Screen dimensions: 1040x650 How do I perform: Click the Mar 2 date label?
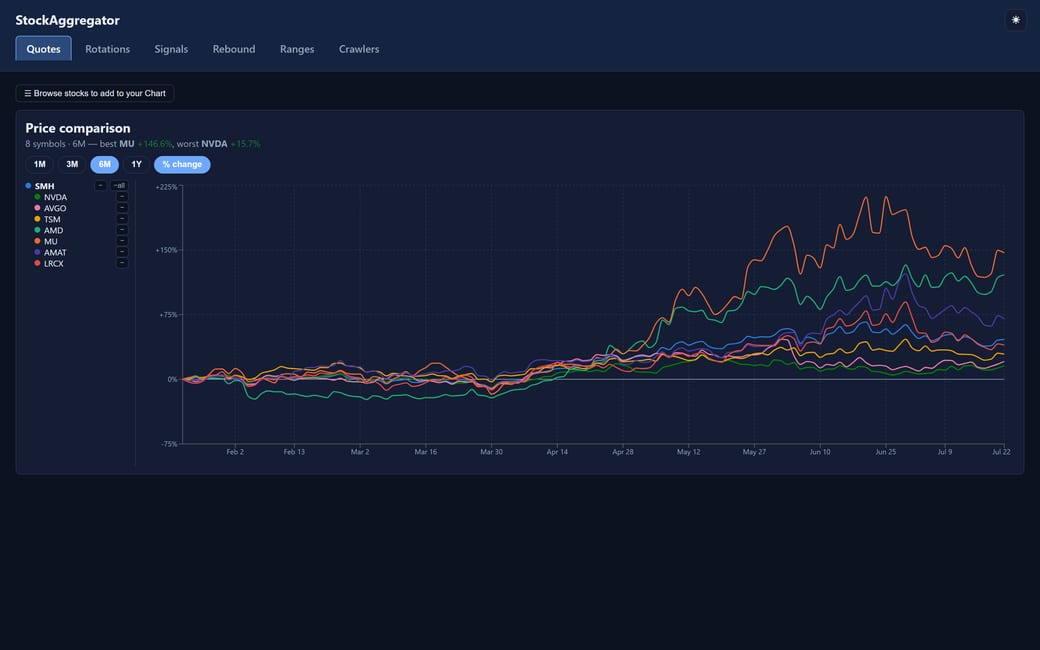(x=360, y=452)
